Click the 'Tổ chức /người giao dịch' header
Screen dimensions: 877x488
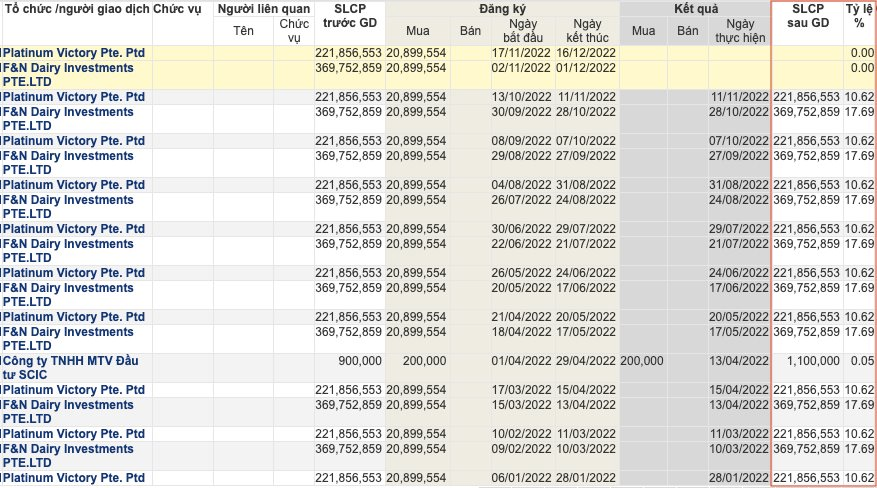[77, 8]
